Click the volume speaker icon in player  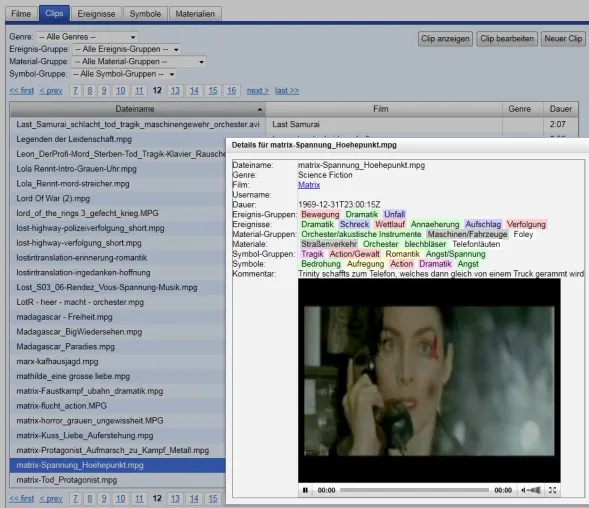pos(524,490)
